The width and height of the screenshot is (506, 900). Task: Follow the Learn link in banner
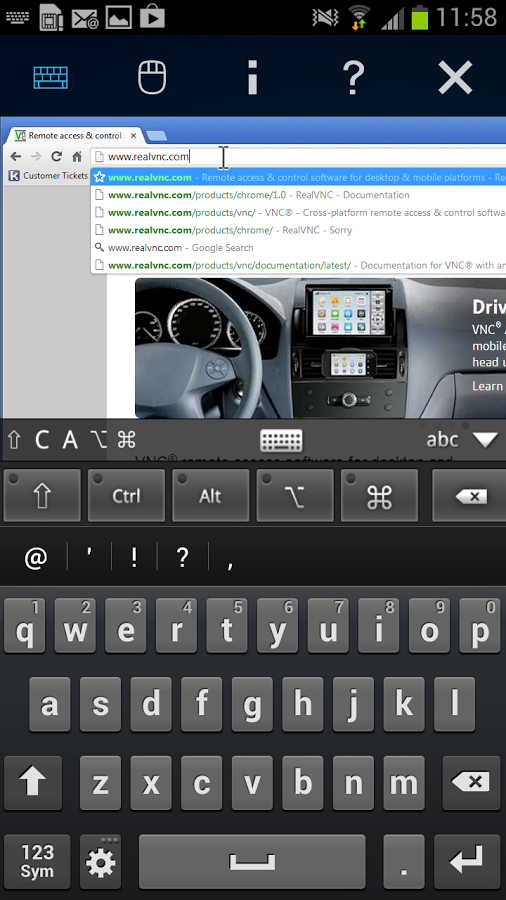[x=487, y=386]
